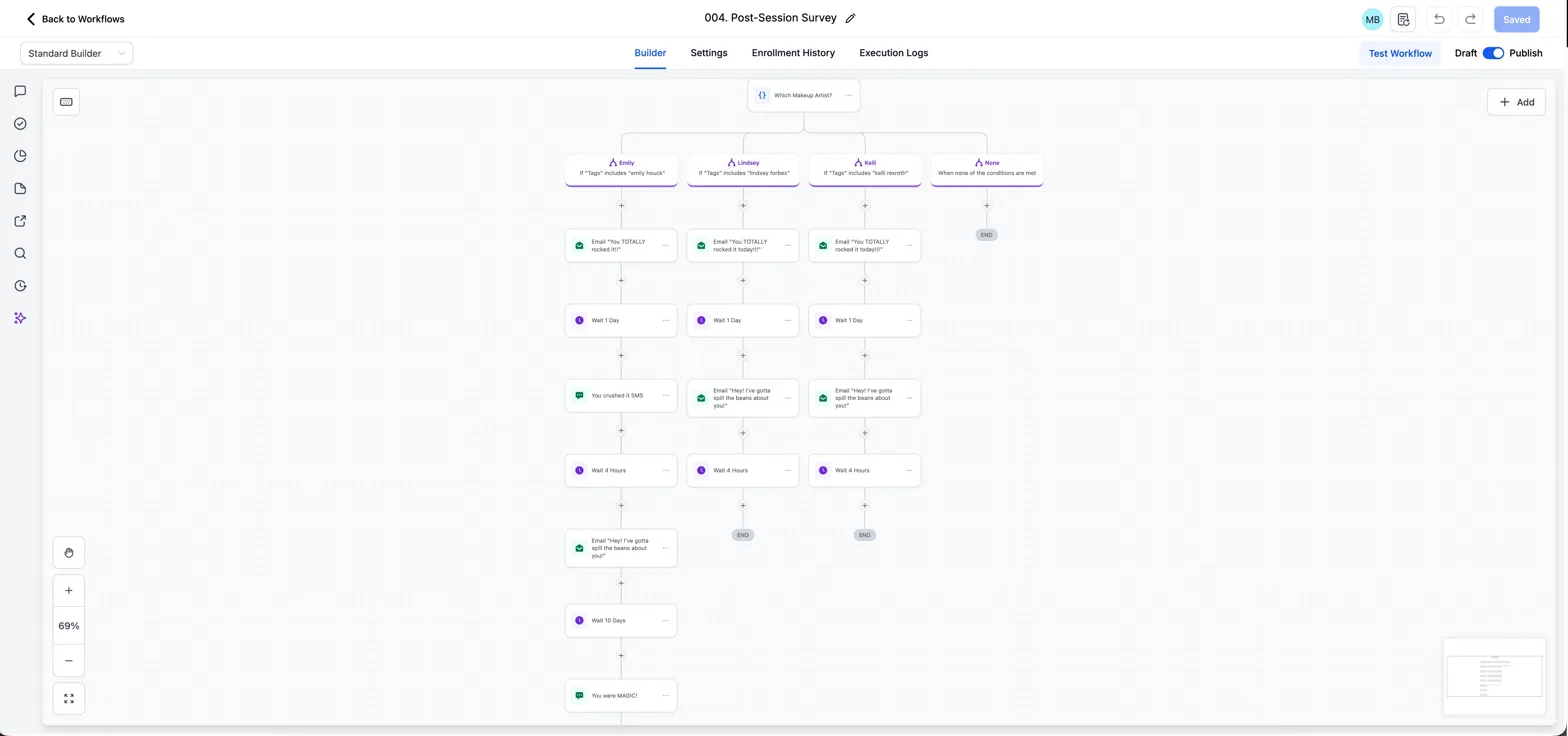Add a step directly under the Emily branch
Image resolution: width=1568 pixels, height=736 pixels.
(x=621, y=206)
